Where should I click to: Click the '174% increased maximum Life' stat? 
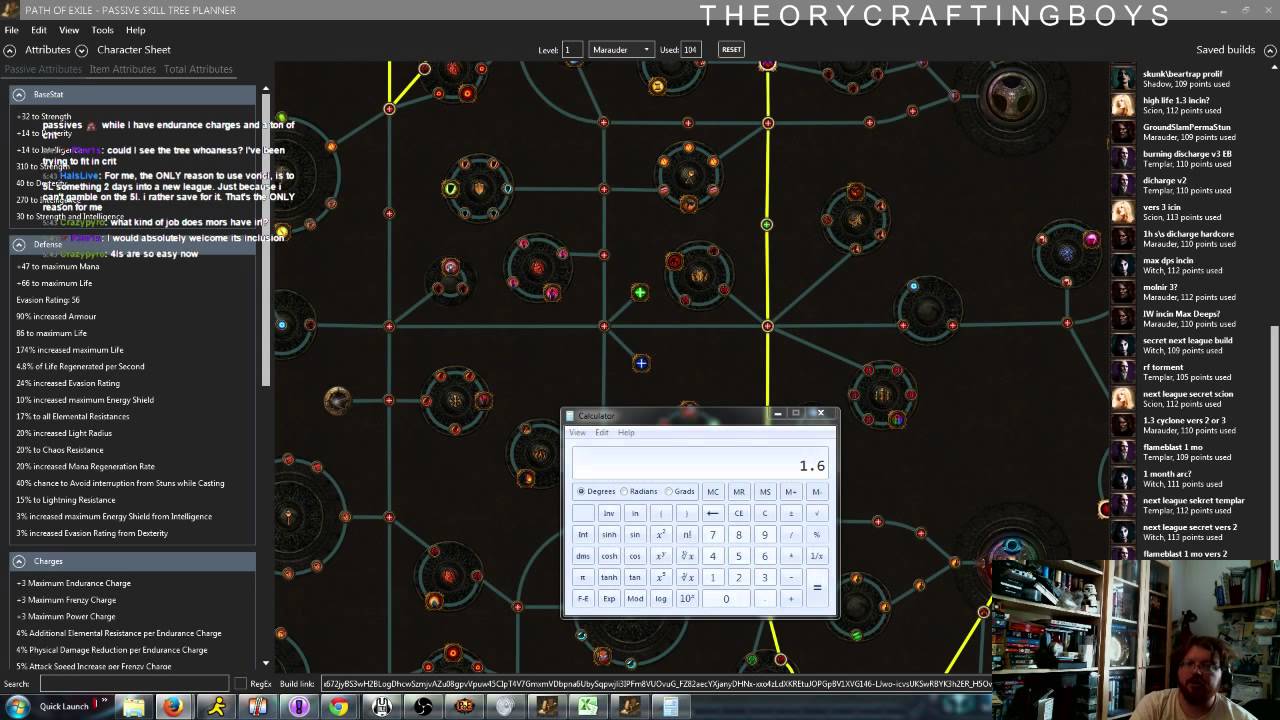[70, 350]
